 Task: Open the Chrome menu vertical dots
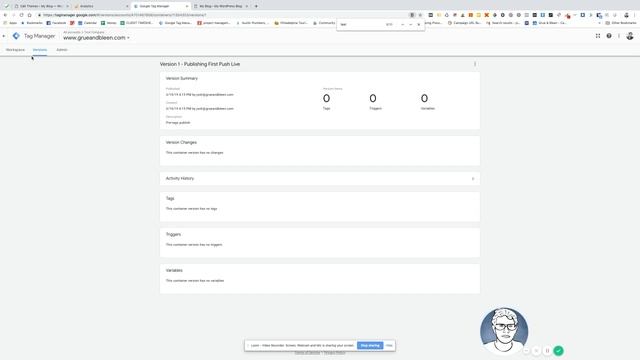[x=635, y=15]
